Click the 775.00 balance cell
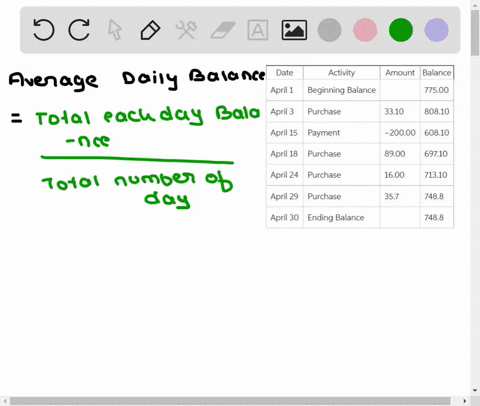The width and height of the screenshot is (480, 406). coord(437,90)
